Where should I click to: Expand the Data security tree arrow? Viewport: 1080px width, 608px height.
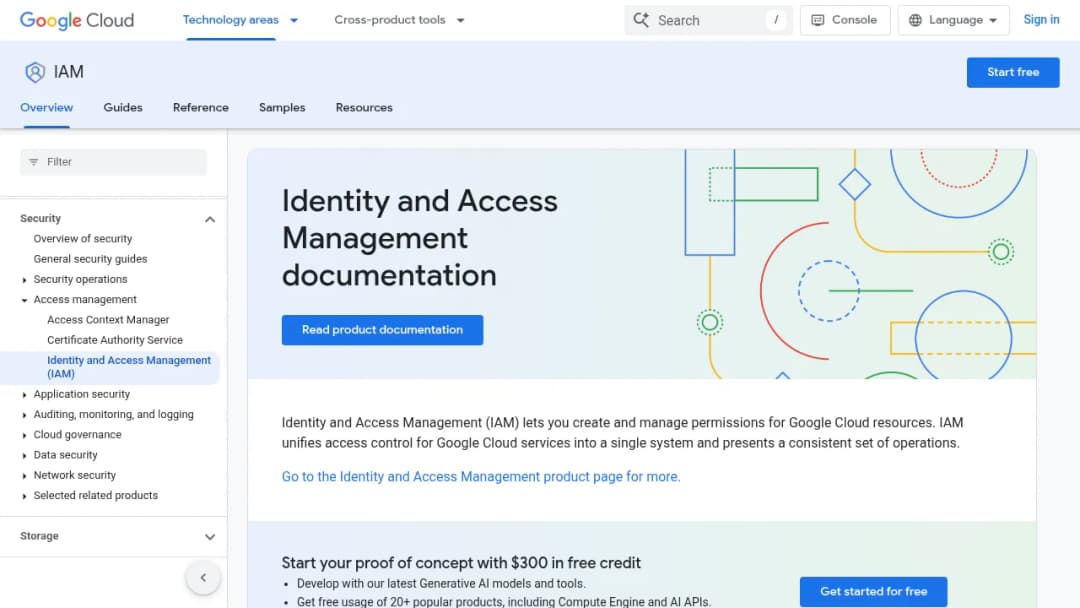[24, 455]
